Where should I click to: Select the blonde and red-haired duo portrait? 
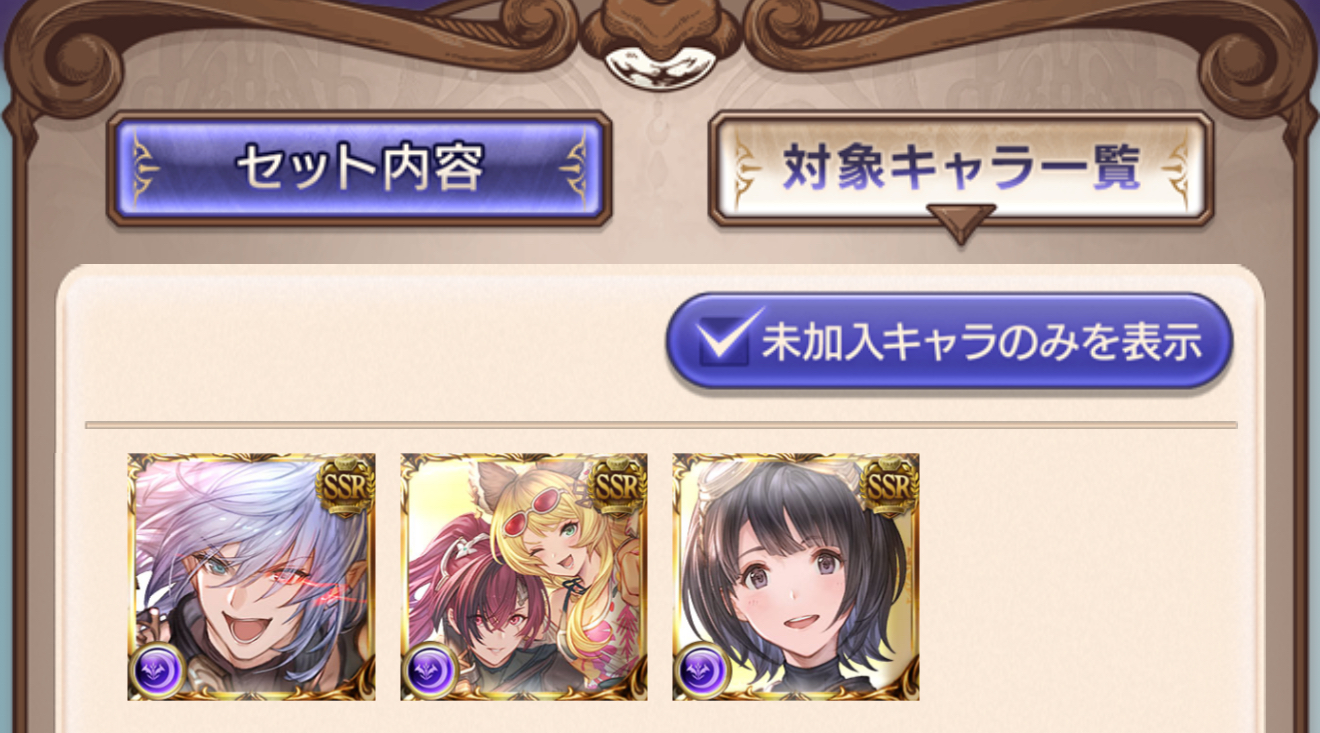[524, 577]
